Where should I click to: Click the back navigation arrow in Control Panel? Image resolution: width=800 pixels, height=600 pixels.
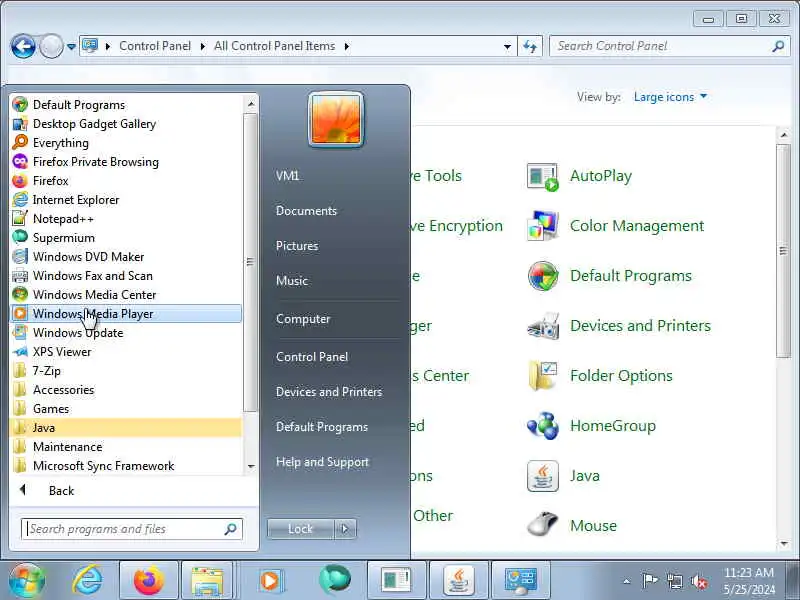(23, 47)
